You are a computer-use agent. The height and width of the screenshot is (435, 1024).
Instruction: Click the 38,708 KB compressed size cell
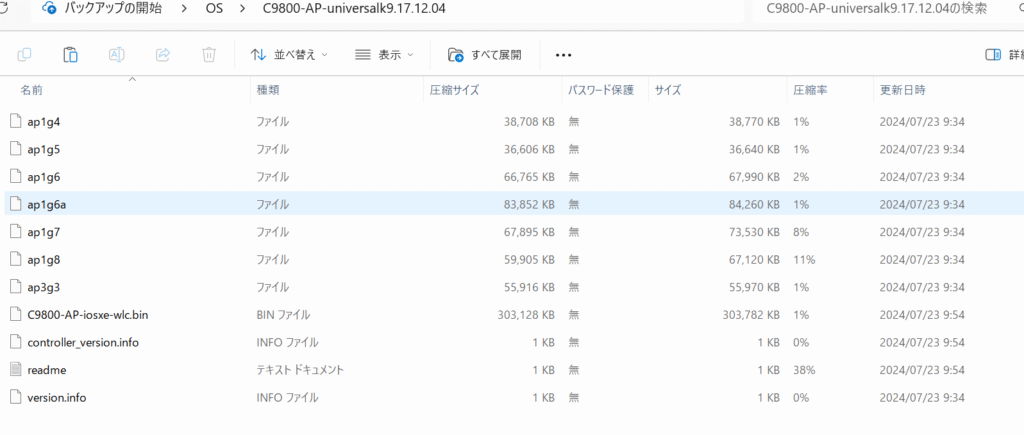click(x=530, y=122)
